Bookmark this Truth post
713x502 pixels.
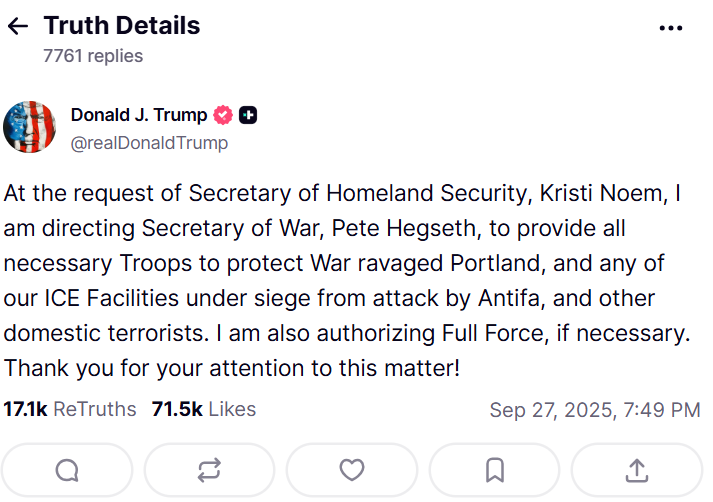point(494,470)
